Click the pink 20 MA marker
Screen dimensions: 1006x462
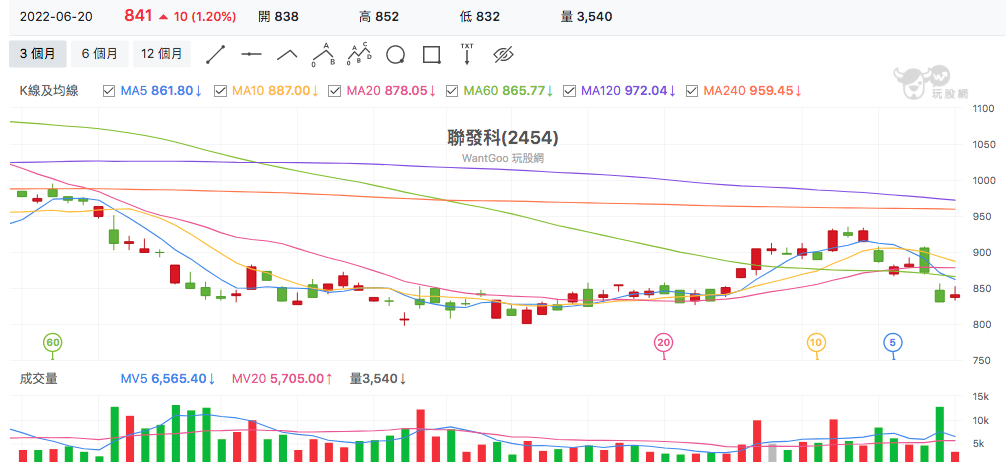click(x=663, y=343)
